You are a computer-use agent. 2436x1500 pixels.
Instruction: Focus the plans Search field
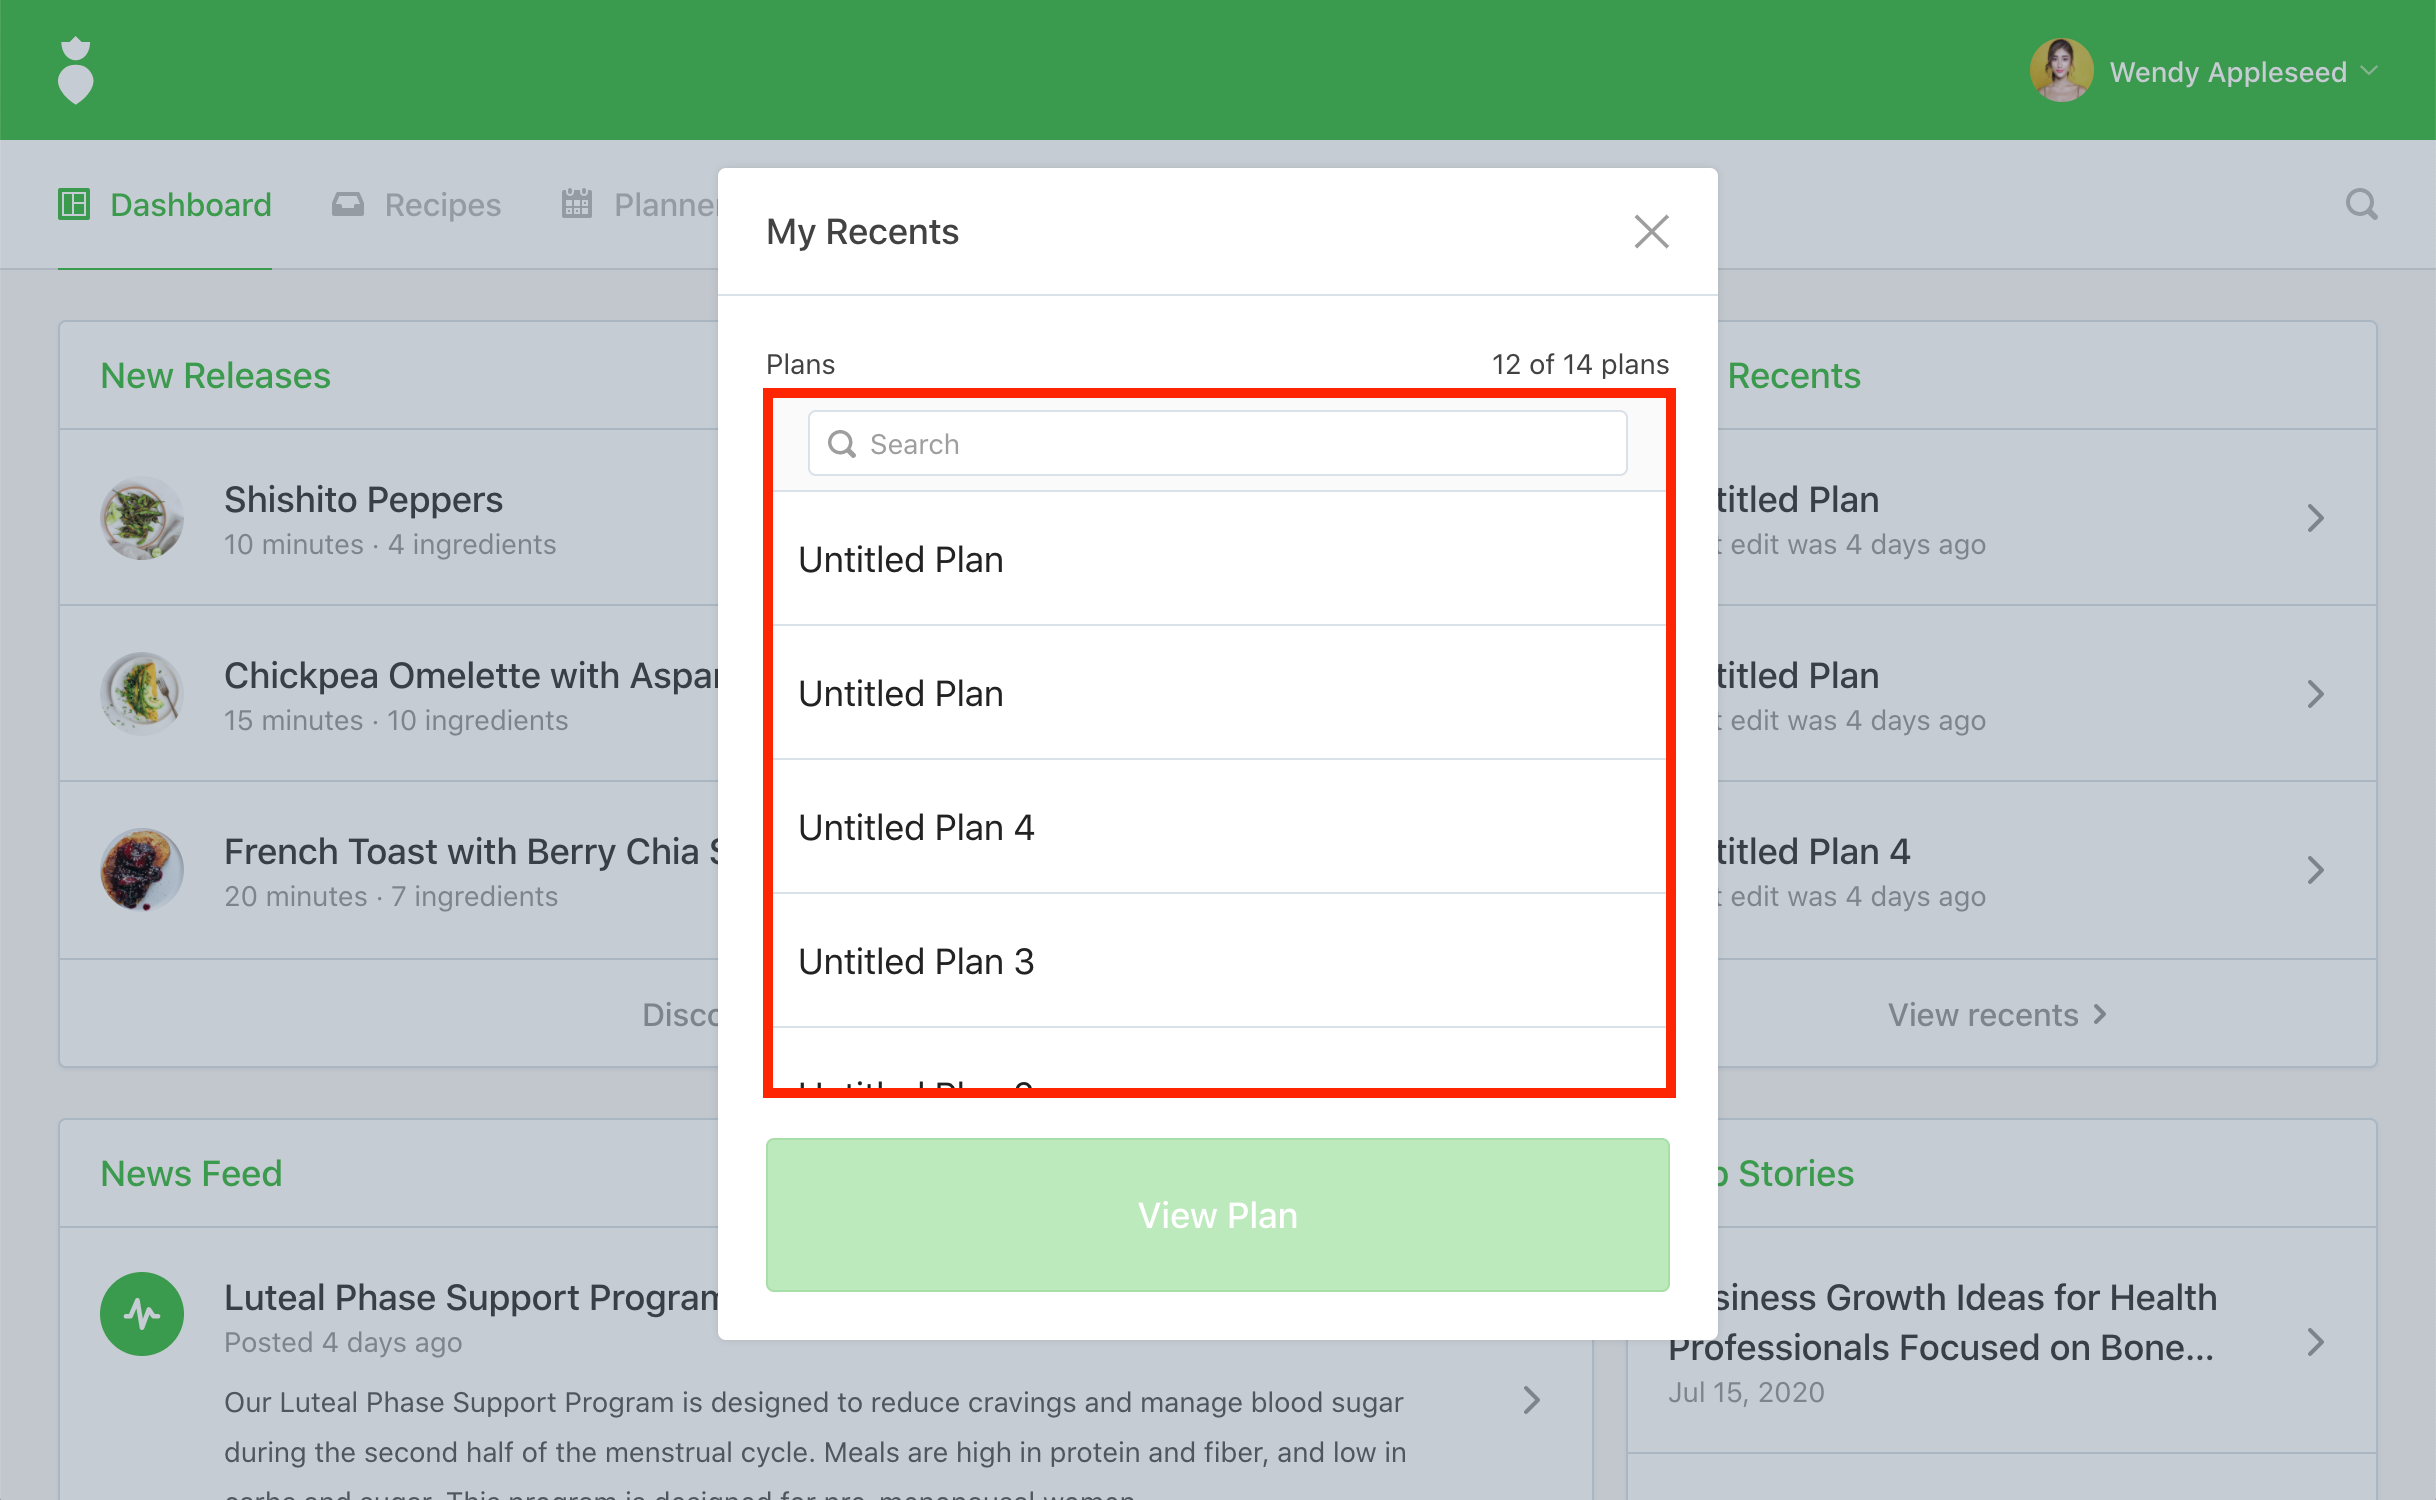pyautogui.click(x=1217, y=444)
